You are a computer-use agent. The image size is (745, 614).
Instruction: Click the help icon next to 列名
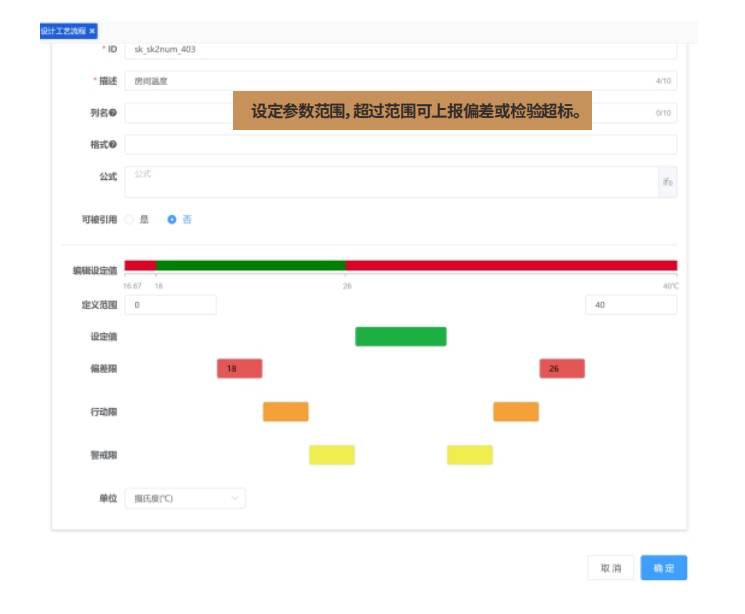[113, 112]
